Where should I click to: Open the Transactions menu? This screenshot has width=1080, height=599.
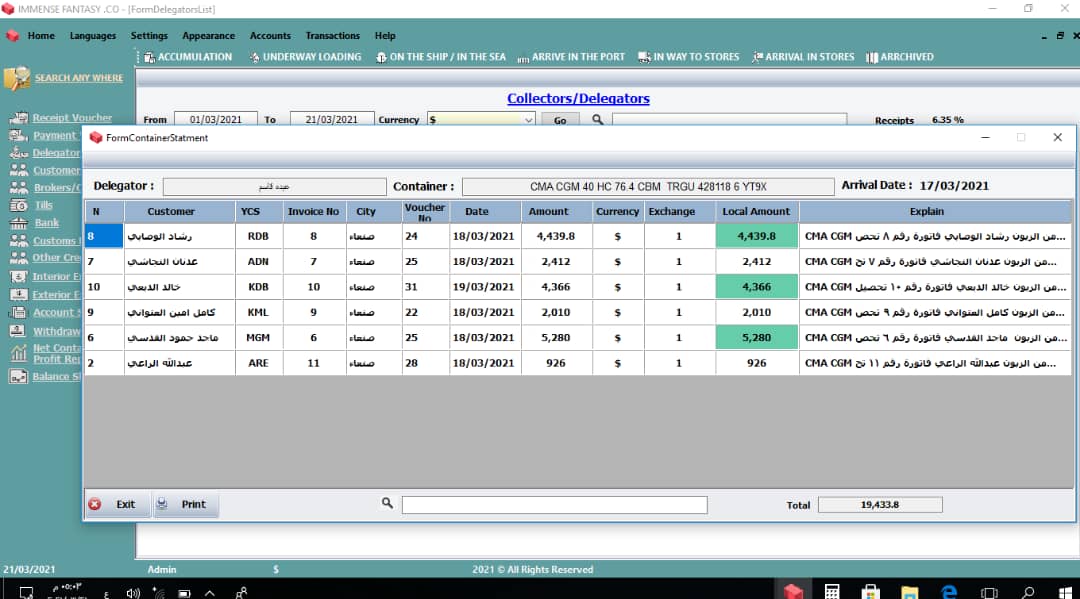(333, 36)
